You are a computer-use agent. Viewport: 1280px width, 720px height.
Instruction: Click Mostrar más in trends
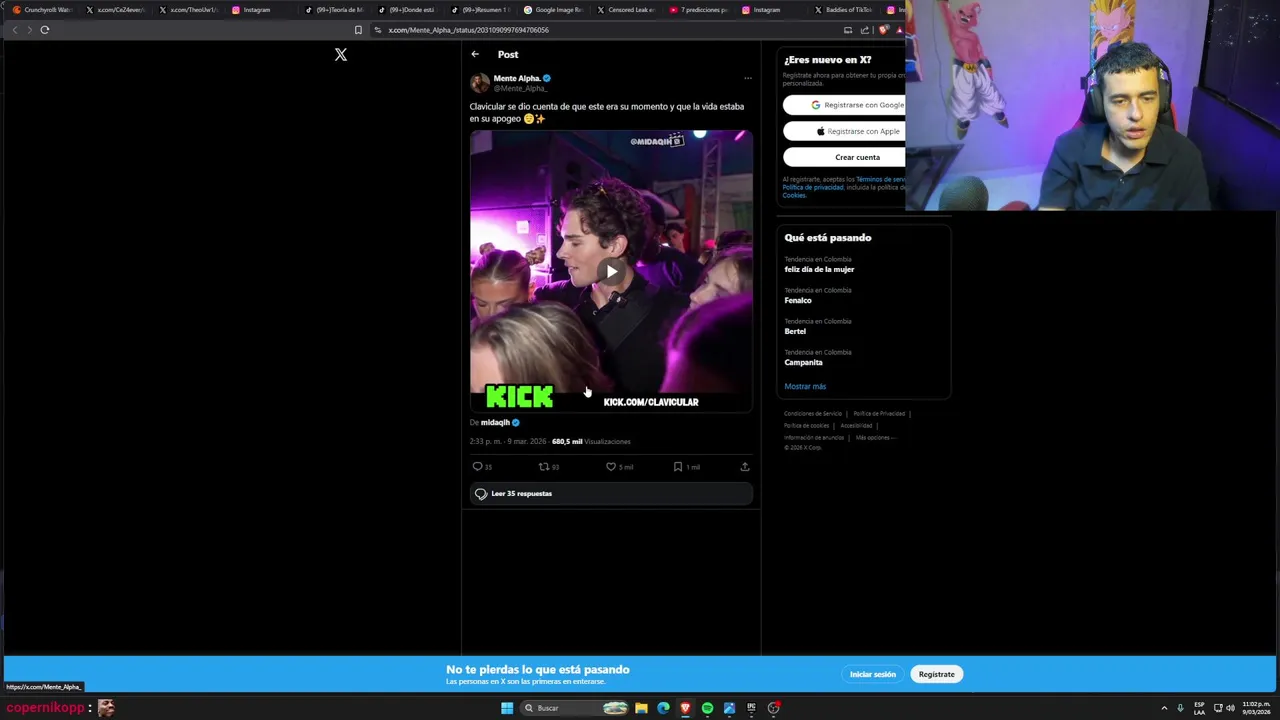click(805, 386)
